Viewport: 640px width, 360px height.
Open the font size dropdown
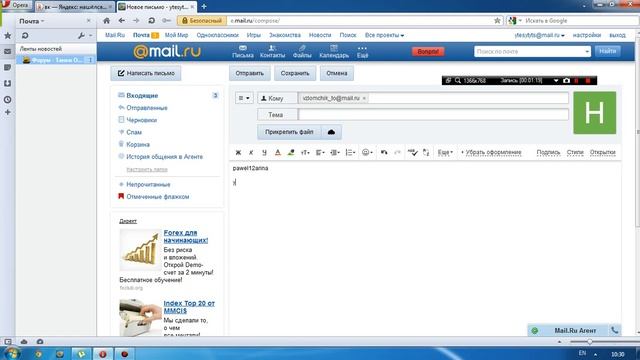pyautogui.click(x=305, y=153)
